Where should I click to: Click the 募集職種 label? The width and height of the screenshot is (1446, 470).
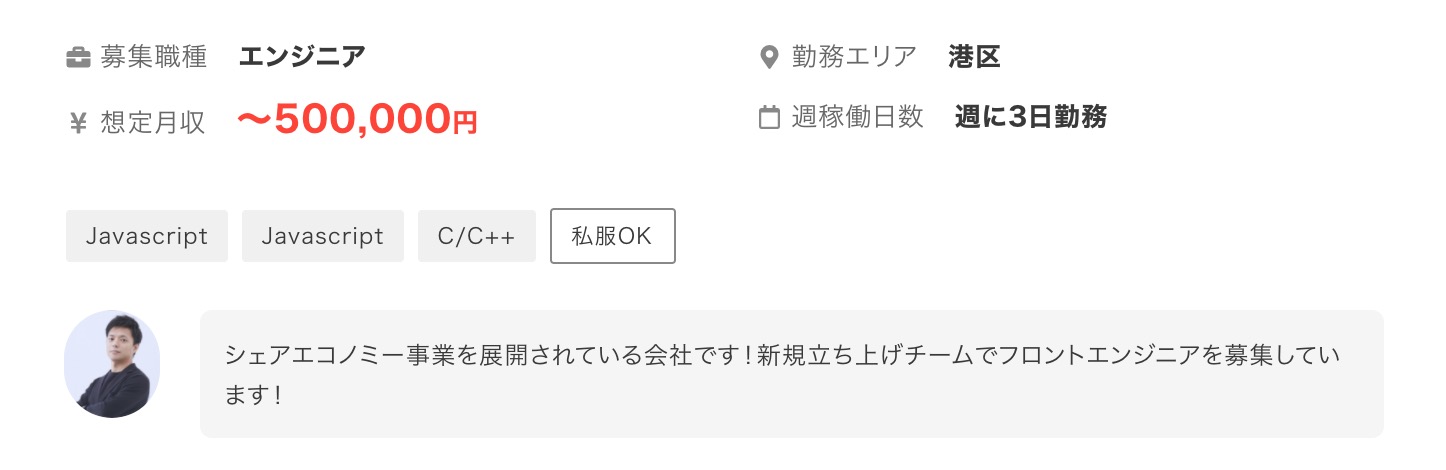(x=153, y=57)
